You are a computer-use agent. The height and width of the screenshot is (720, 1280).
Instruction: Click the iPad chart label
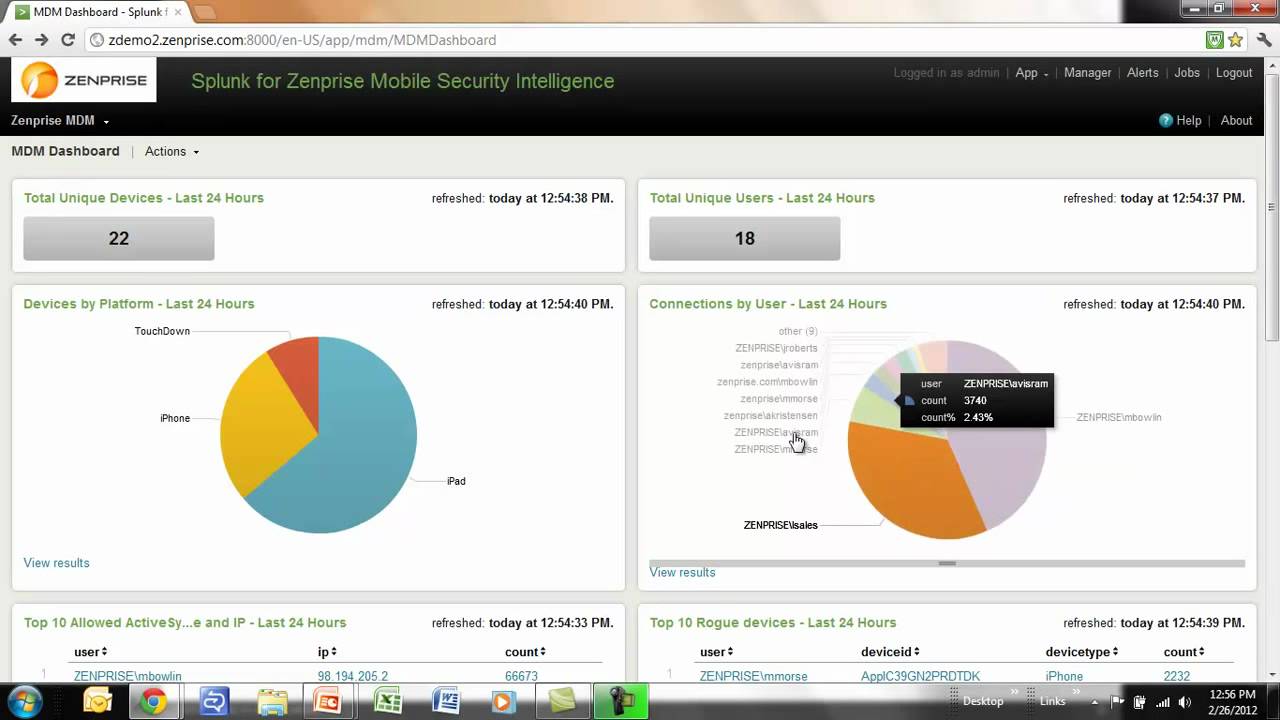456,481
